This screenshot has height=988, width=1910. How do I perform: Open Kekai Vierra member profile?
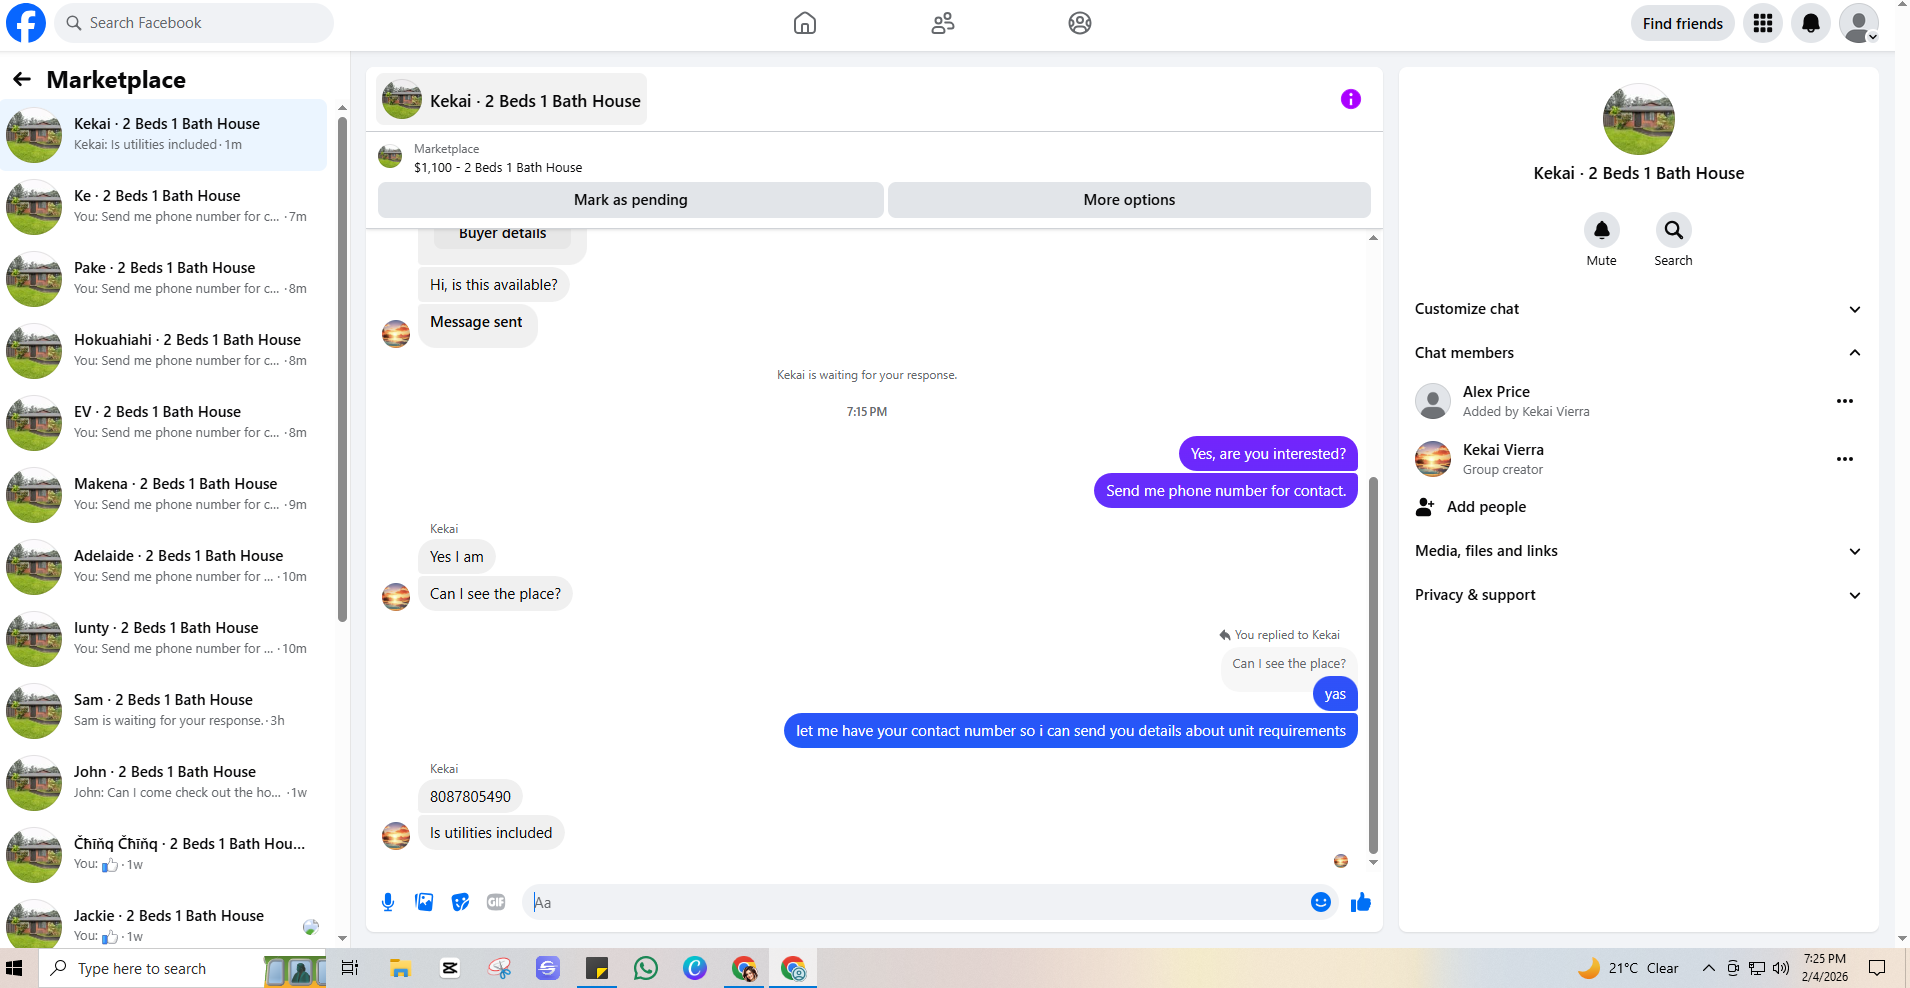[1503, 450]
